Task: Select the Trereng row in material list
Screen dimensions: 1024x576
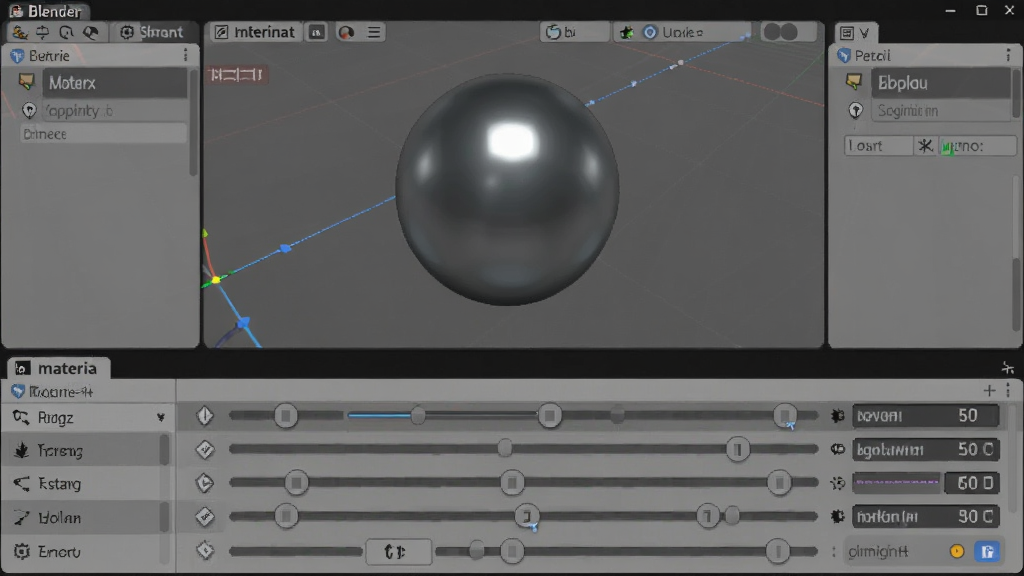Action: tap(85, 451)
